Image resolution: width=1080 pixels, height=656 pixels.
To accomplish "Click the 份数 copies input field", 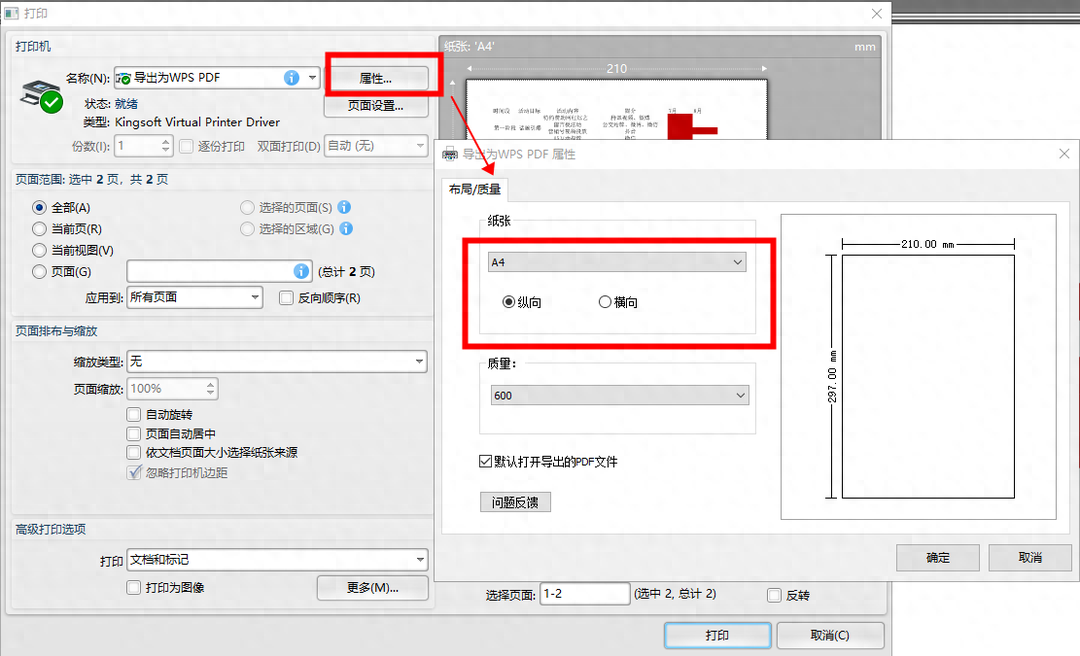I will [138, 146].
